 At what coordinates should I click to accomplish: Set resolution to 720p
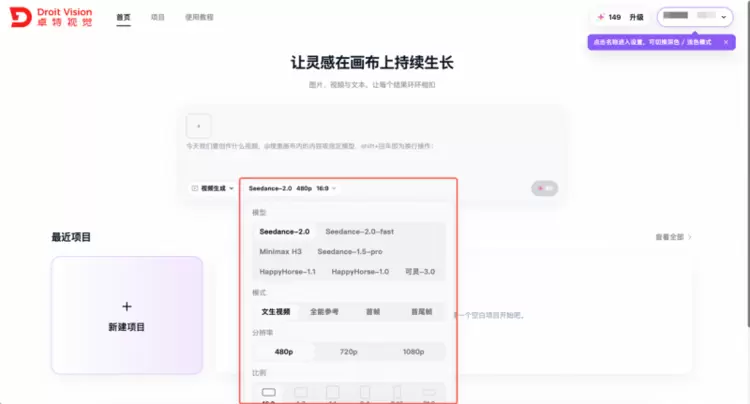point(349,352)
